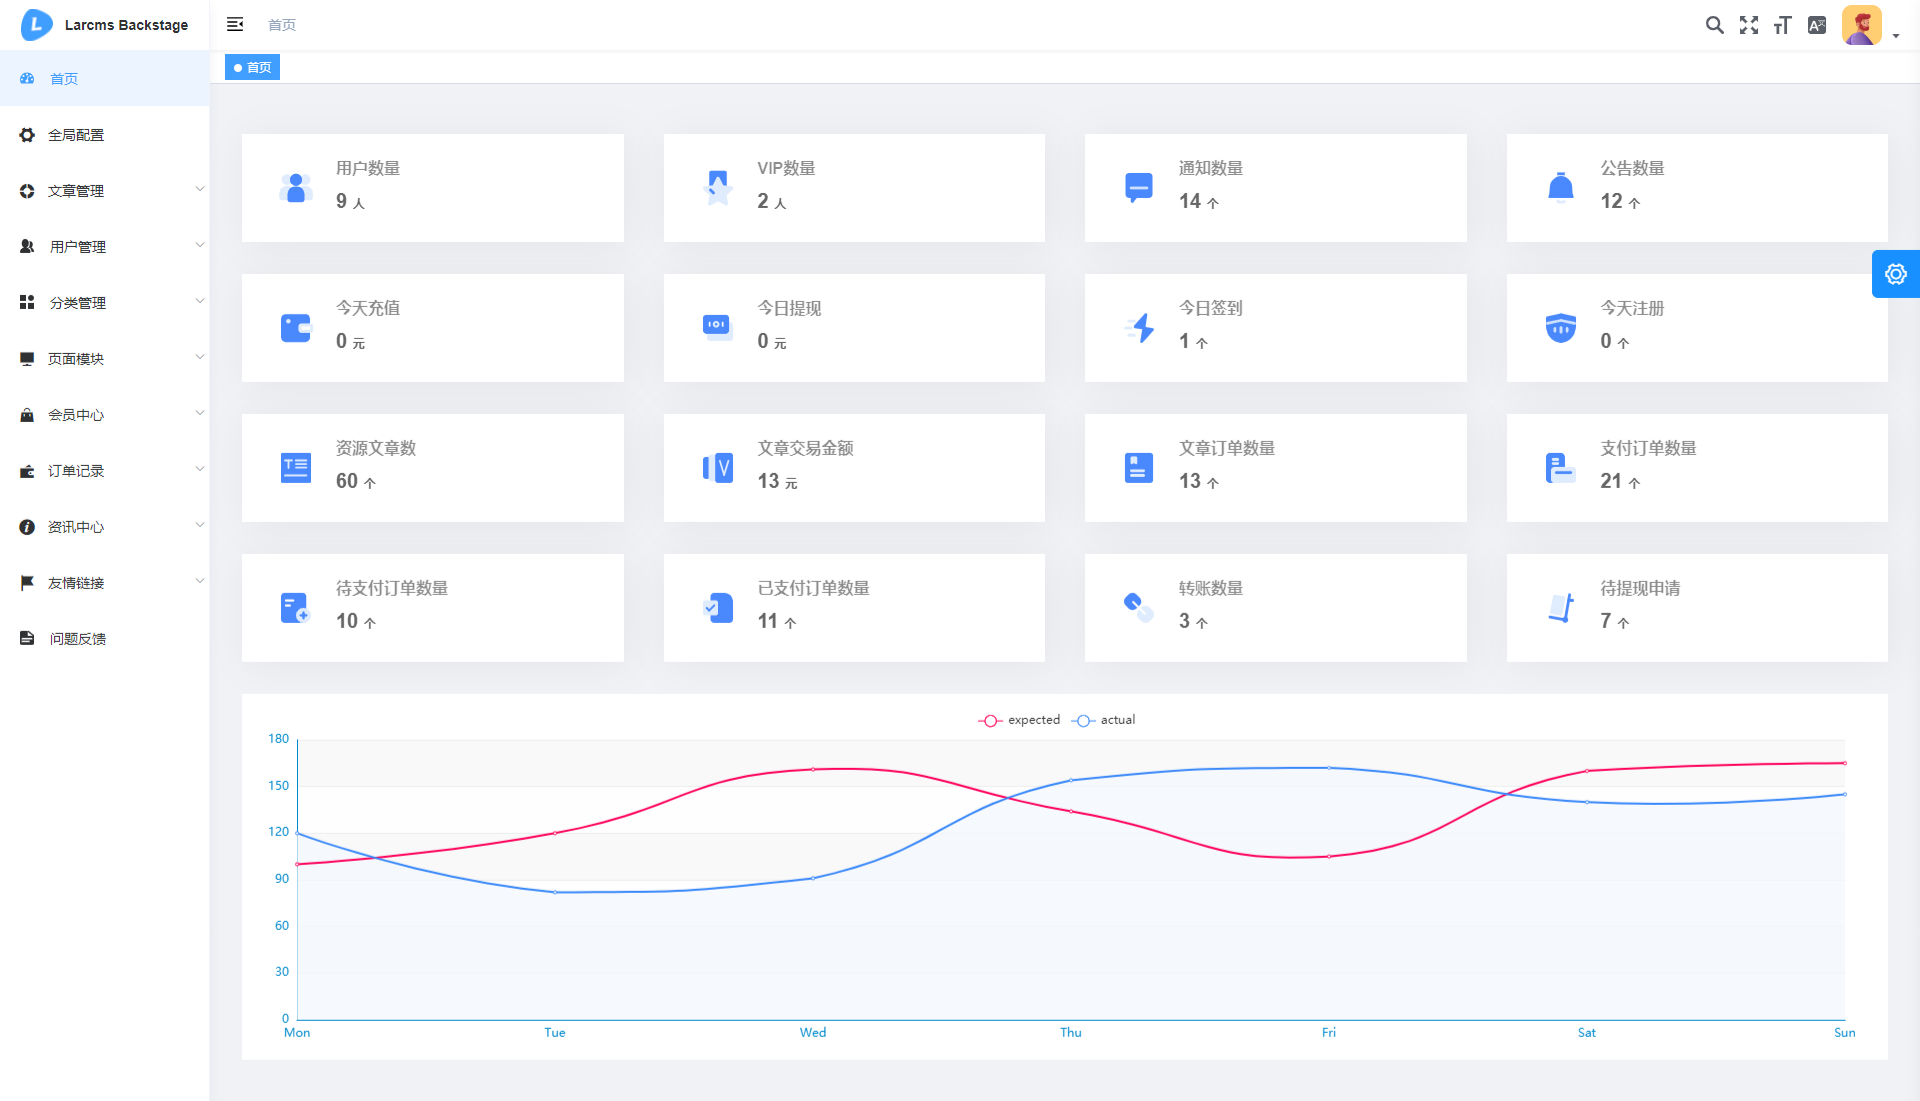
Task: Select the 问题反馈 sidebar icon
Action: click(26, 638)
